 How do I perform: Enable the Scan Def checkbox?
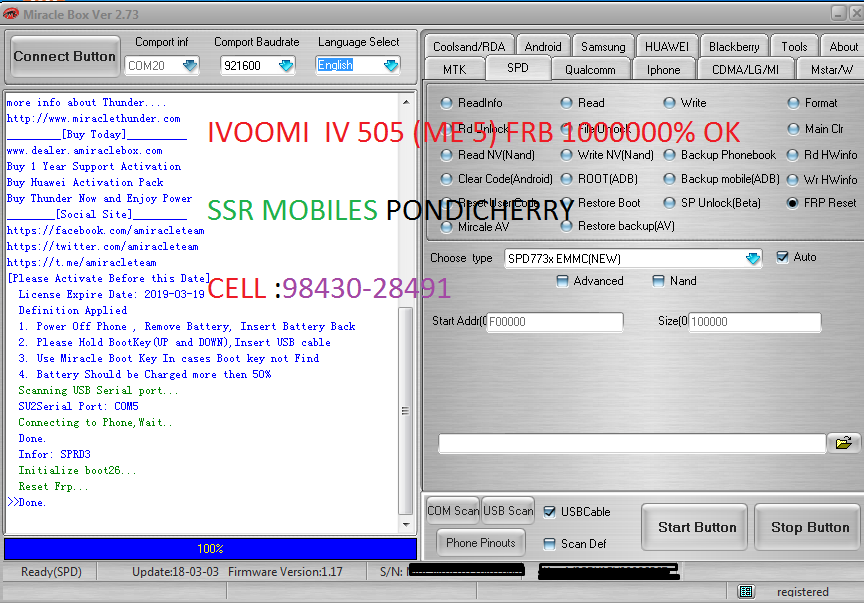[549, 544]
